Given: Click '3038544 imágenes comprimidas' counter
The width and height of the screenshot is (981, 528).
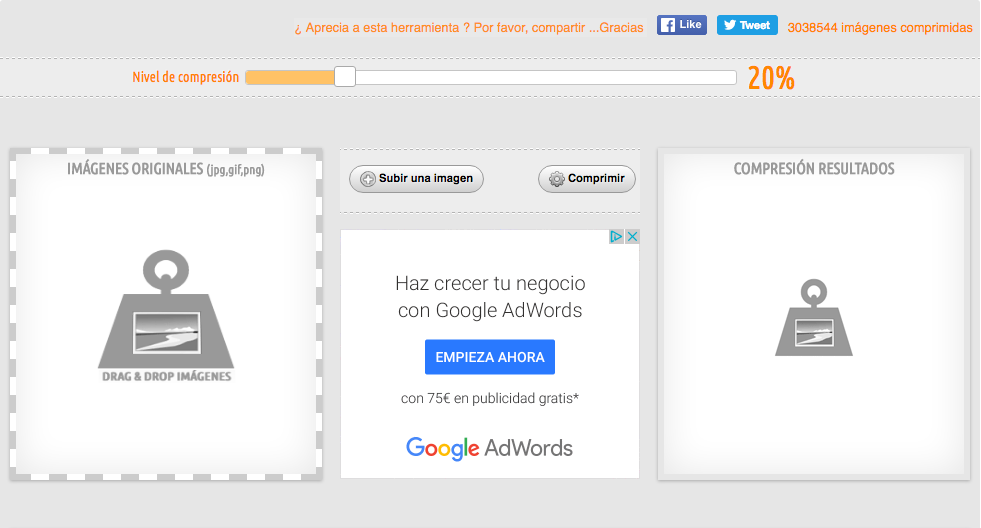Looking at the screenshot, I should click(880, 28).
